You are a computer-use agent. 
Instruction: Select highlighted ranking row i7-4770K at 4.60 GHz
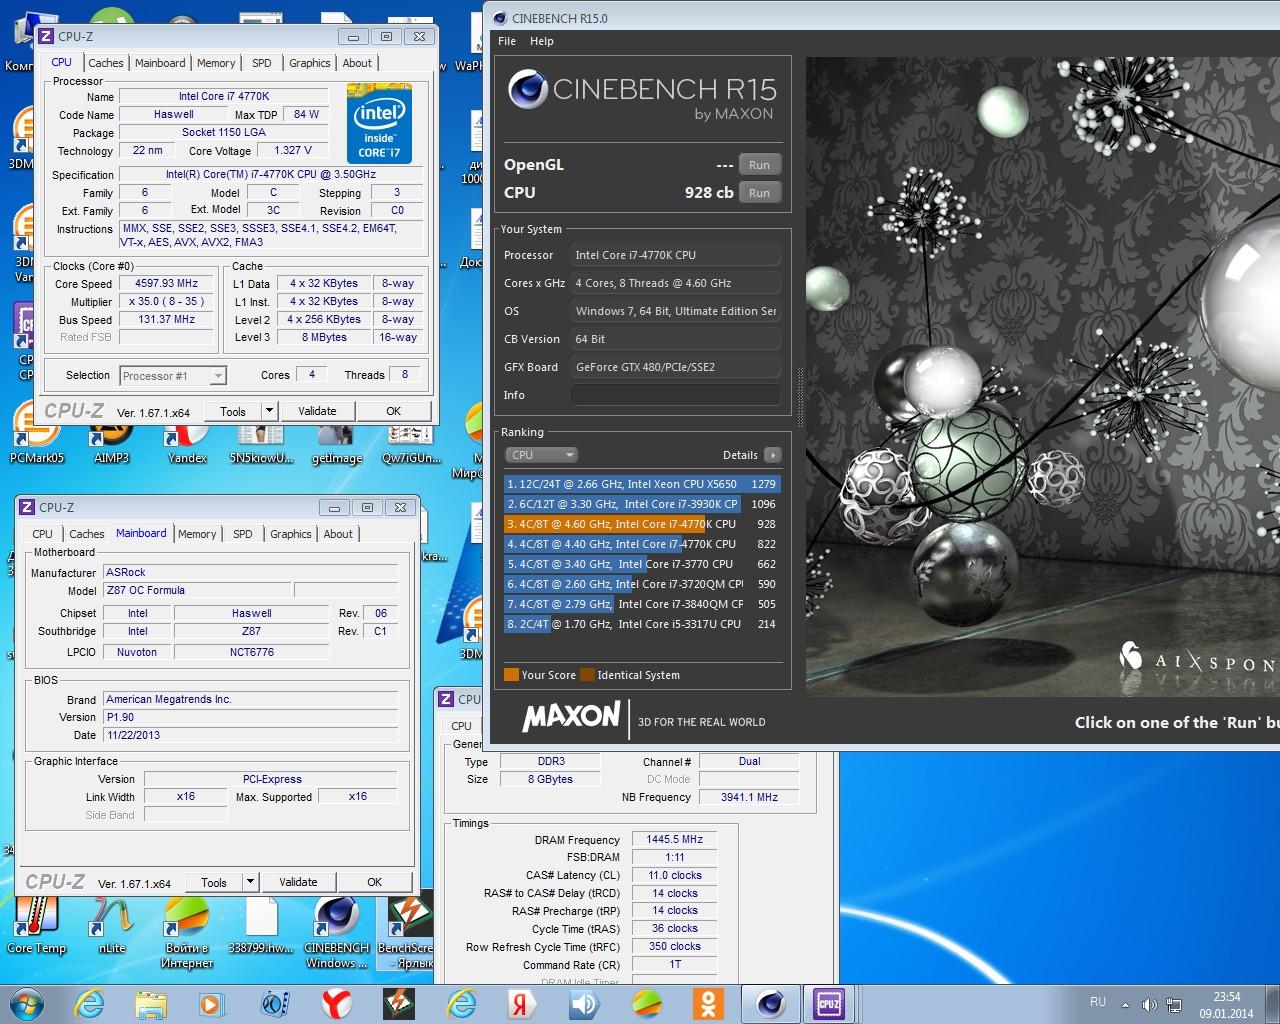[x=641, y=524]
